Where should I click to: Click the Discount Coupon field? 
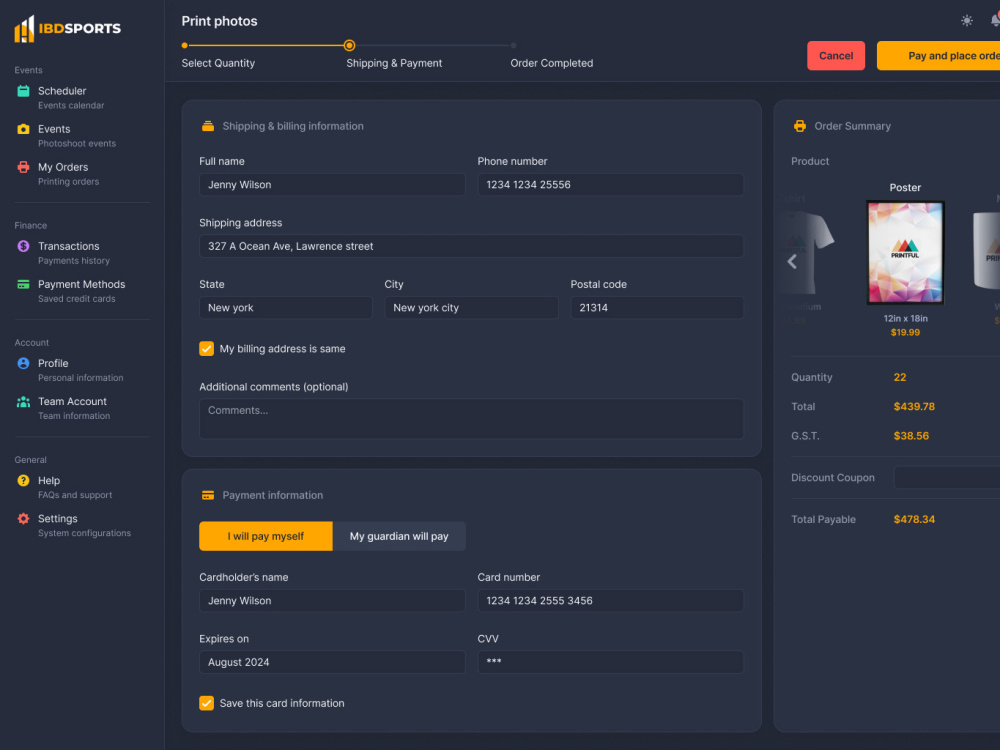[x=947, y=478]
